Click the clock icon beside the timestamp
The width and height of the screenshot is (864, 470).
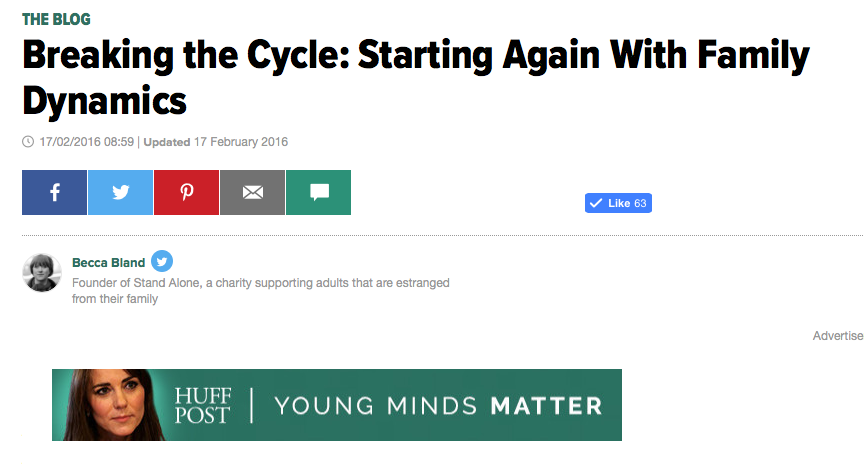[28, 142]
